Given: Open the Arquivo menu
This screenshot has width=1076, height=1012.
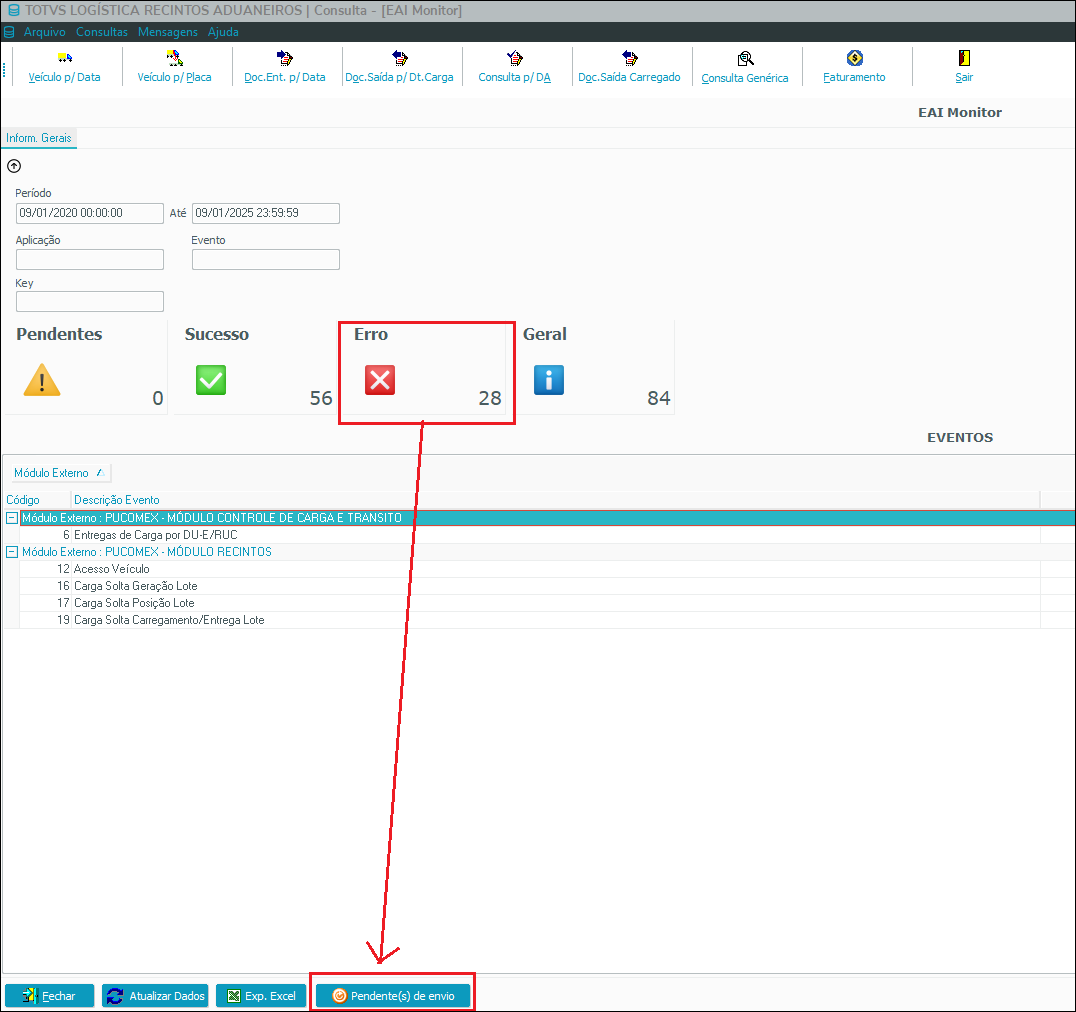Looking at the screenshot, I should (45, 32).
